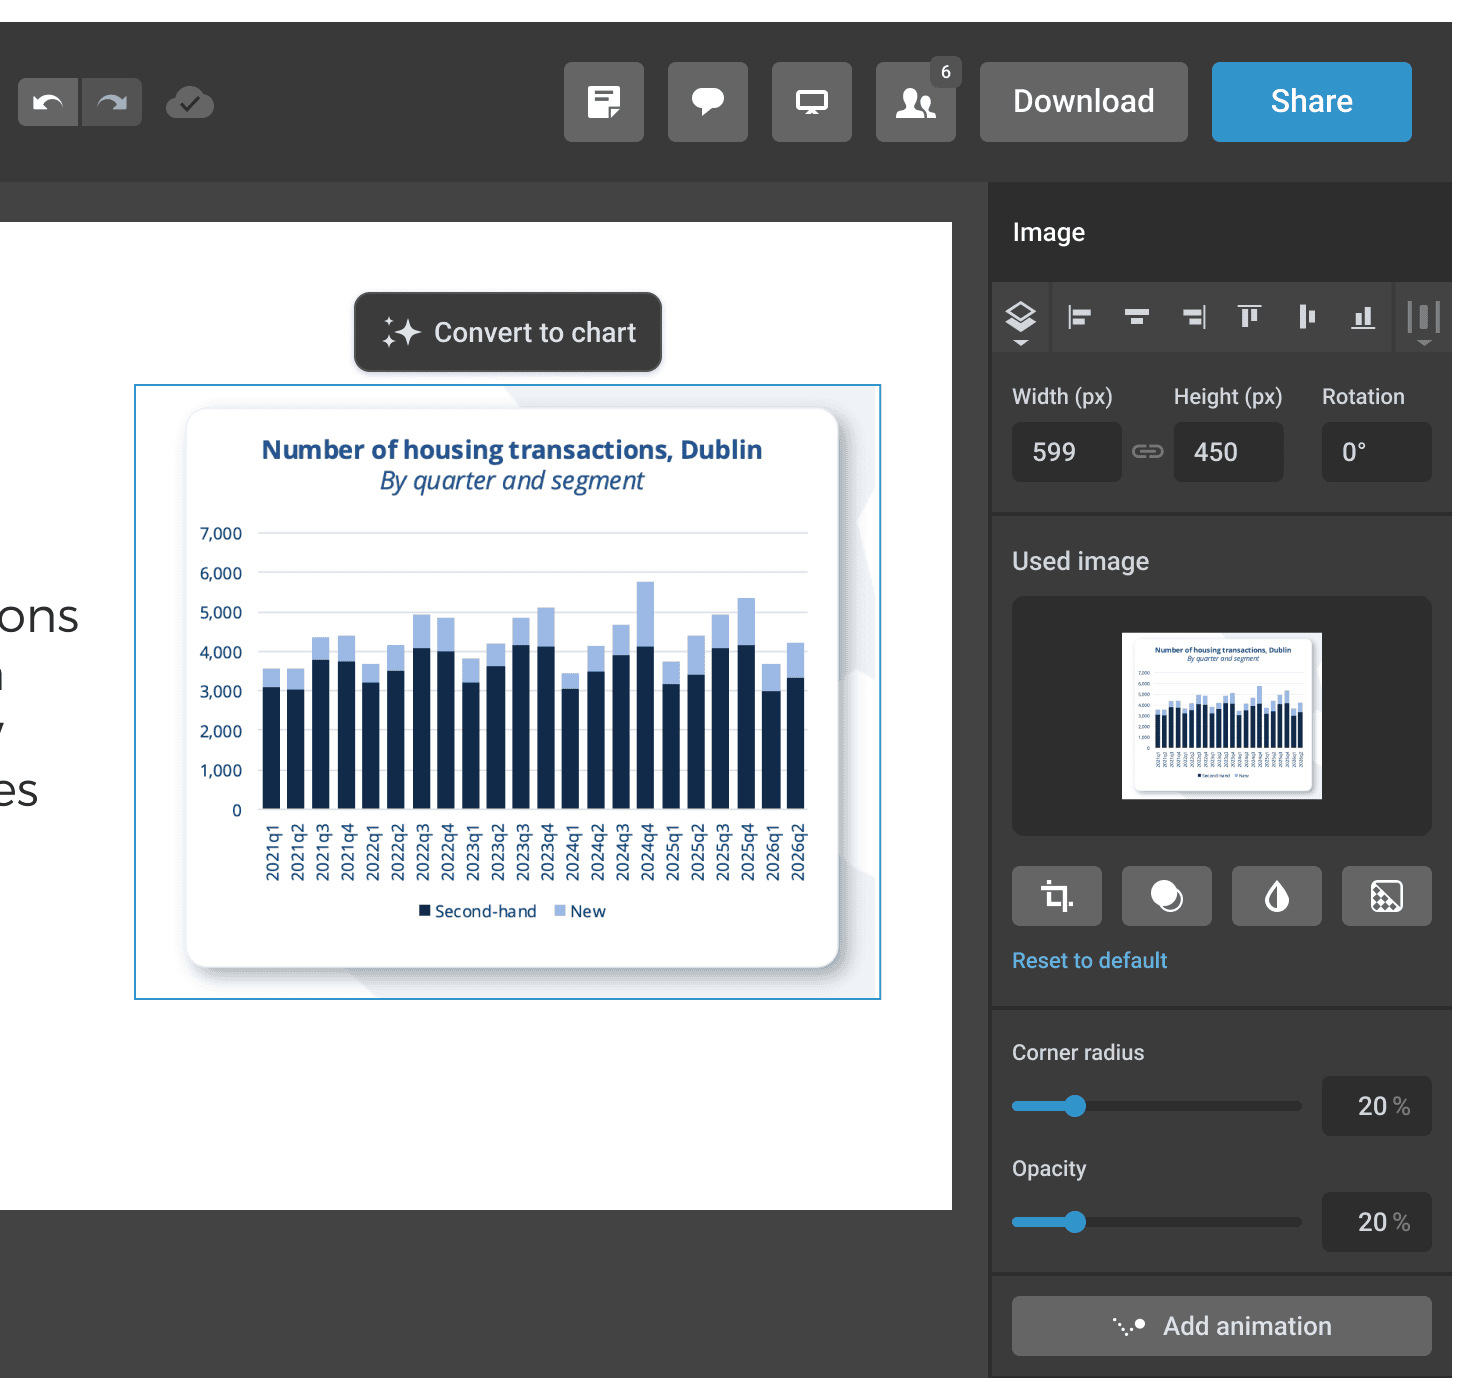The width and height of the screenshot is (1480, 1400).
Task: Select the crop image tool
Action: [1057, 896]
